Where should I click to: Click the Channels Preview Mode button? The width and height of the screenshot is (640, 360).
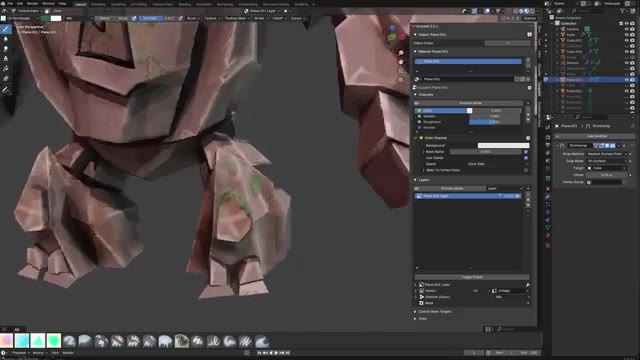[471, 103]
